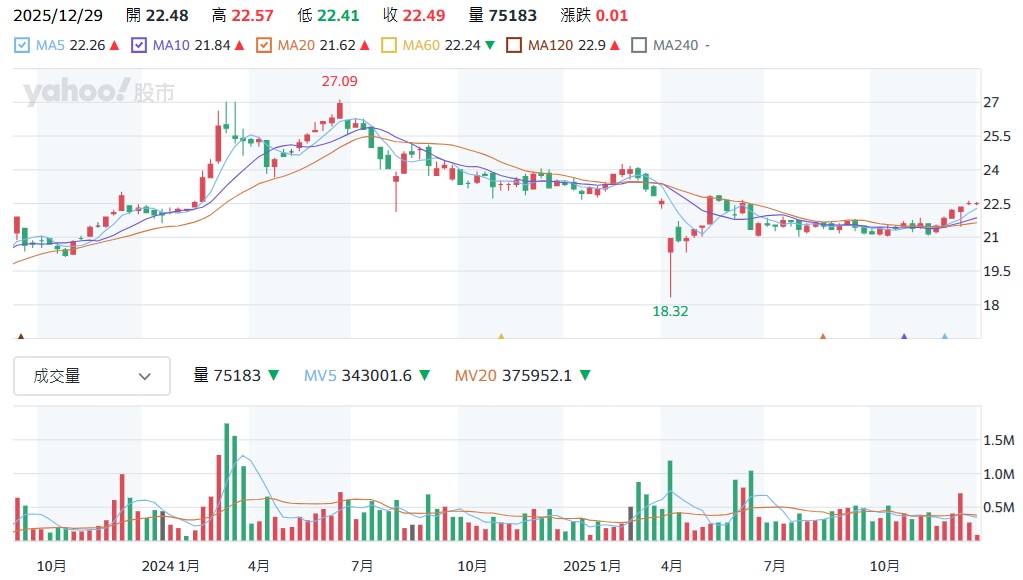
Task: Enable the MA60 moving average checkbox
Action: (390, 45)
